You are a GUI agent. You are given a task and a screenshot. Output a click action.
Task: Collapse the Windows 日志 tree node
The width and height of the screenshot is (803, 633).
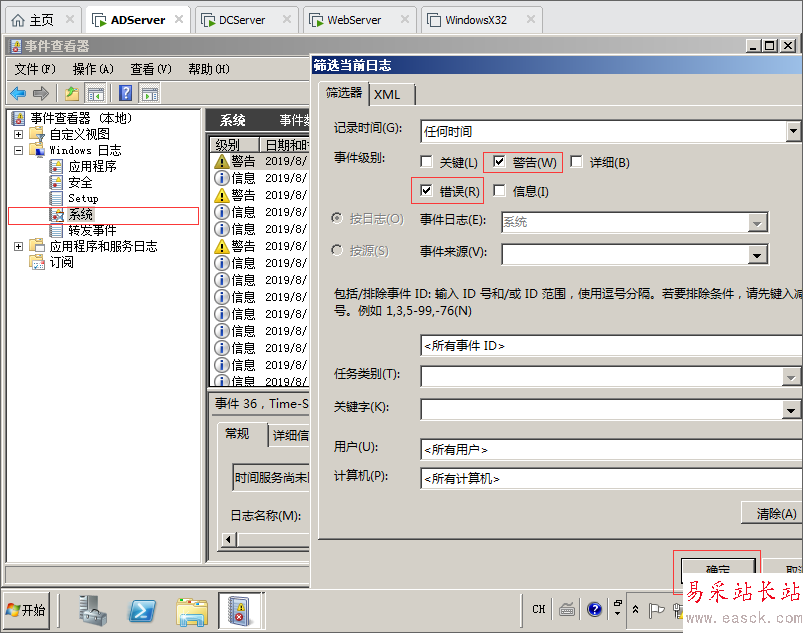[18, 150]
